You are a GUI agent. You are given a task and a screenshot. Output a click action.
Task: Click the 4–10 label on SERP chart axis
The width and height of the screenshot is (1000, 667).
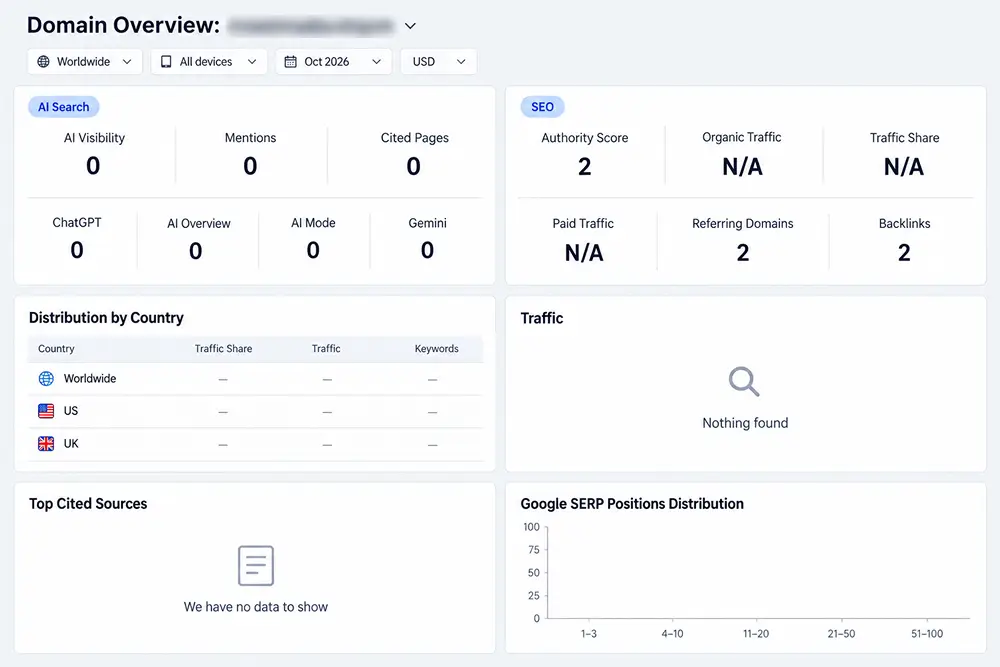click(x=672, y=634)
